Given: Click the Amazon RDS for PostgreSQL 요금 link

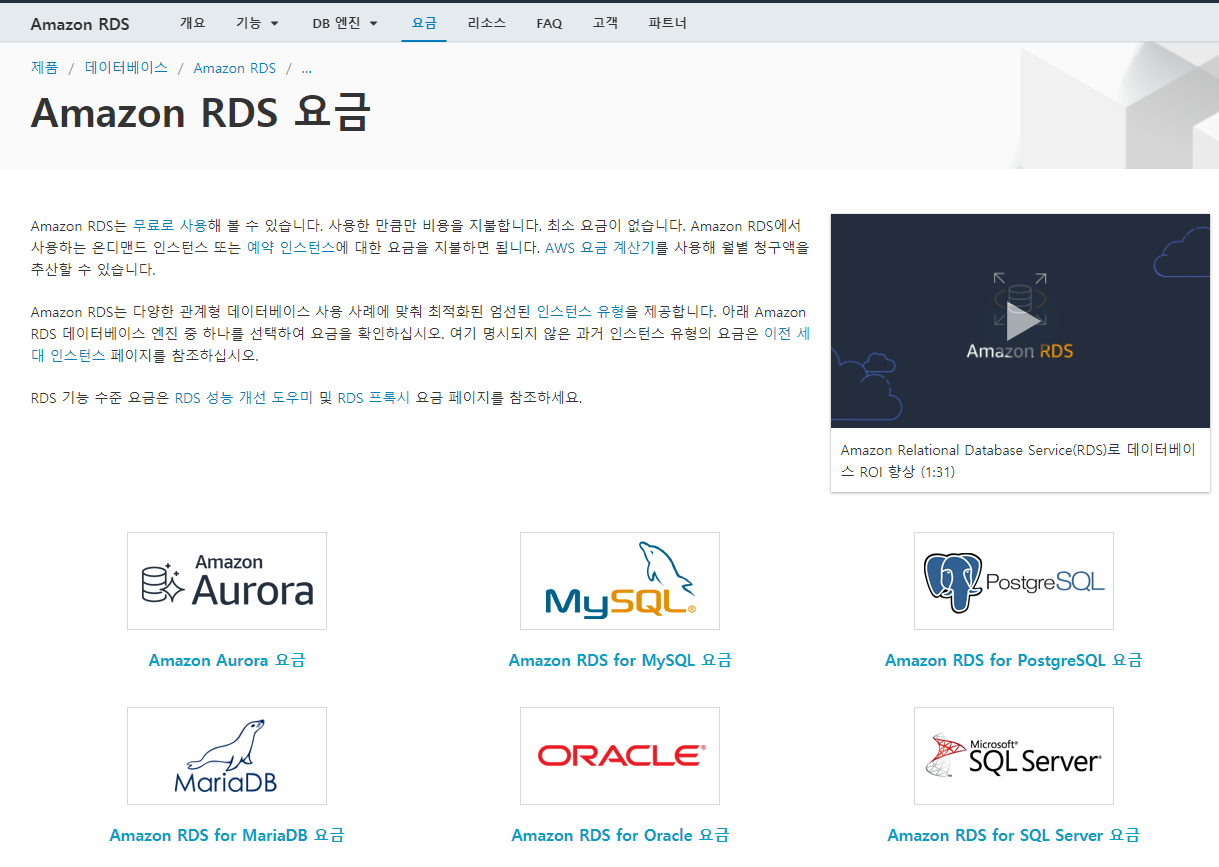Looking at the screenshot, I should (1013, 660).
